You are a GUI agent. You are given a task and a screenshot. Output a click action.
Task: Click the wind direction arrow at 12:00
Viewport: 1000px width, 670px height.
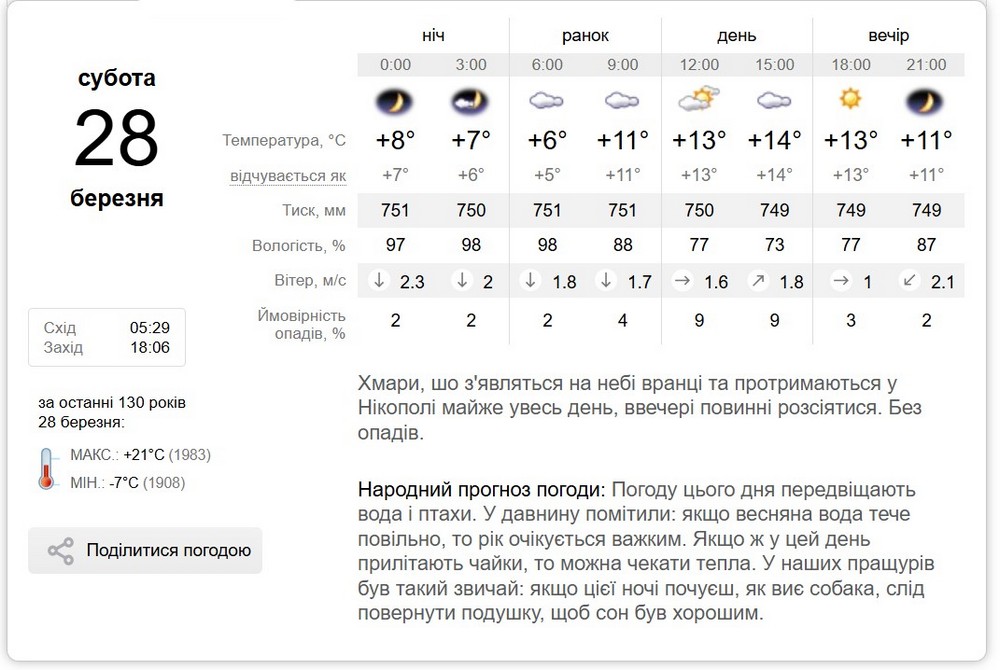680,281
